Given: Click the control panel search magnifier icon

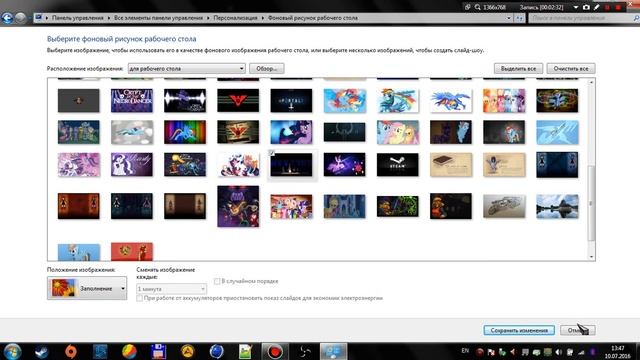Looking at the screenshot, I should [636, 18].
